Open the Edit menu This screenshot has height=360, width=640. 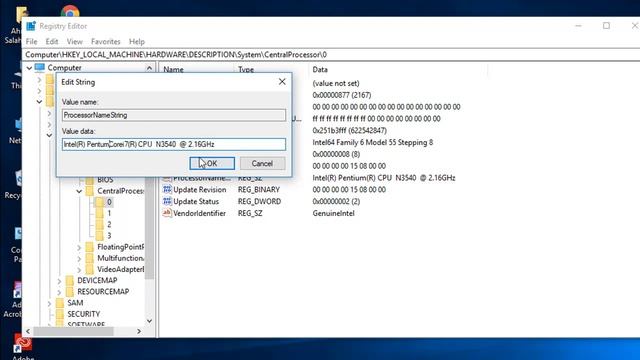[52, 42]
